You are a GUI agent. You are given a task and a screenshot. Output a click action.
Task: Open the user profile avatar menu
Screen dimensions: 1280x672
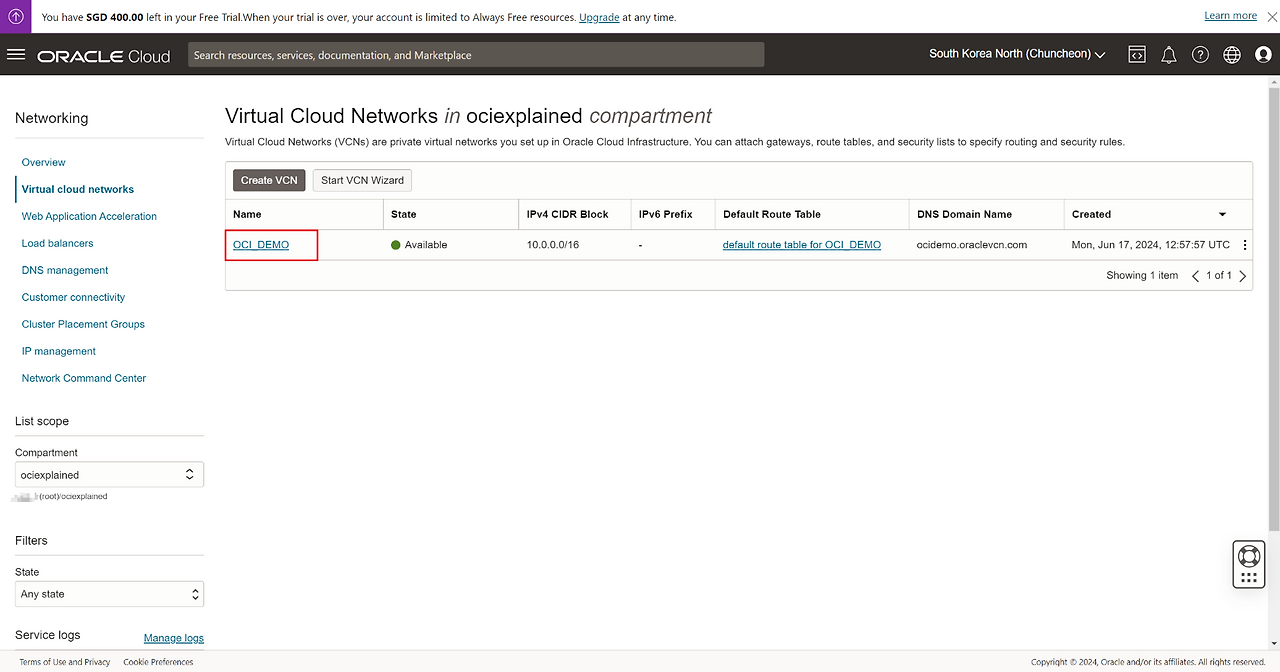point(1263,55)
